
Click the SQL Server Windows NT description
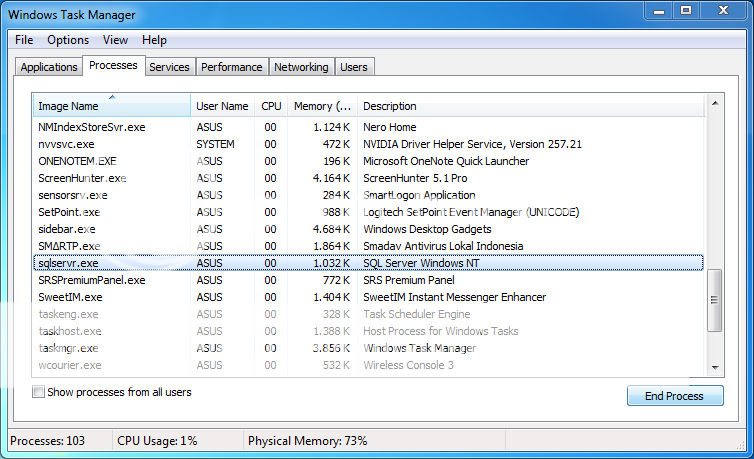[x=421, y=263]
